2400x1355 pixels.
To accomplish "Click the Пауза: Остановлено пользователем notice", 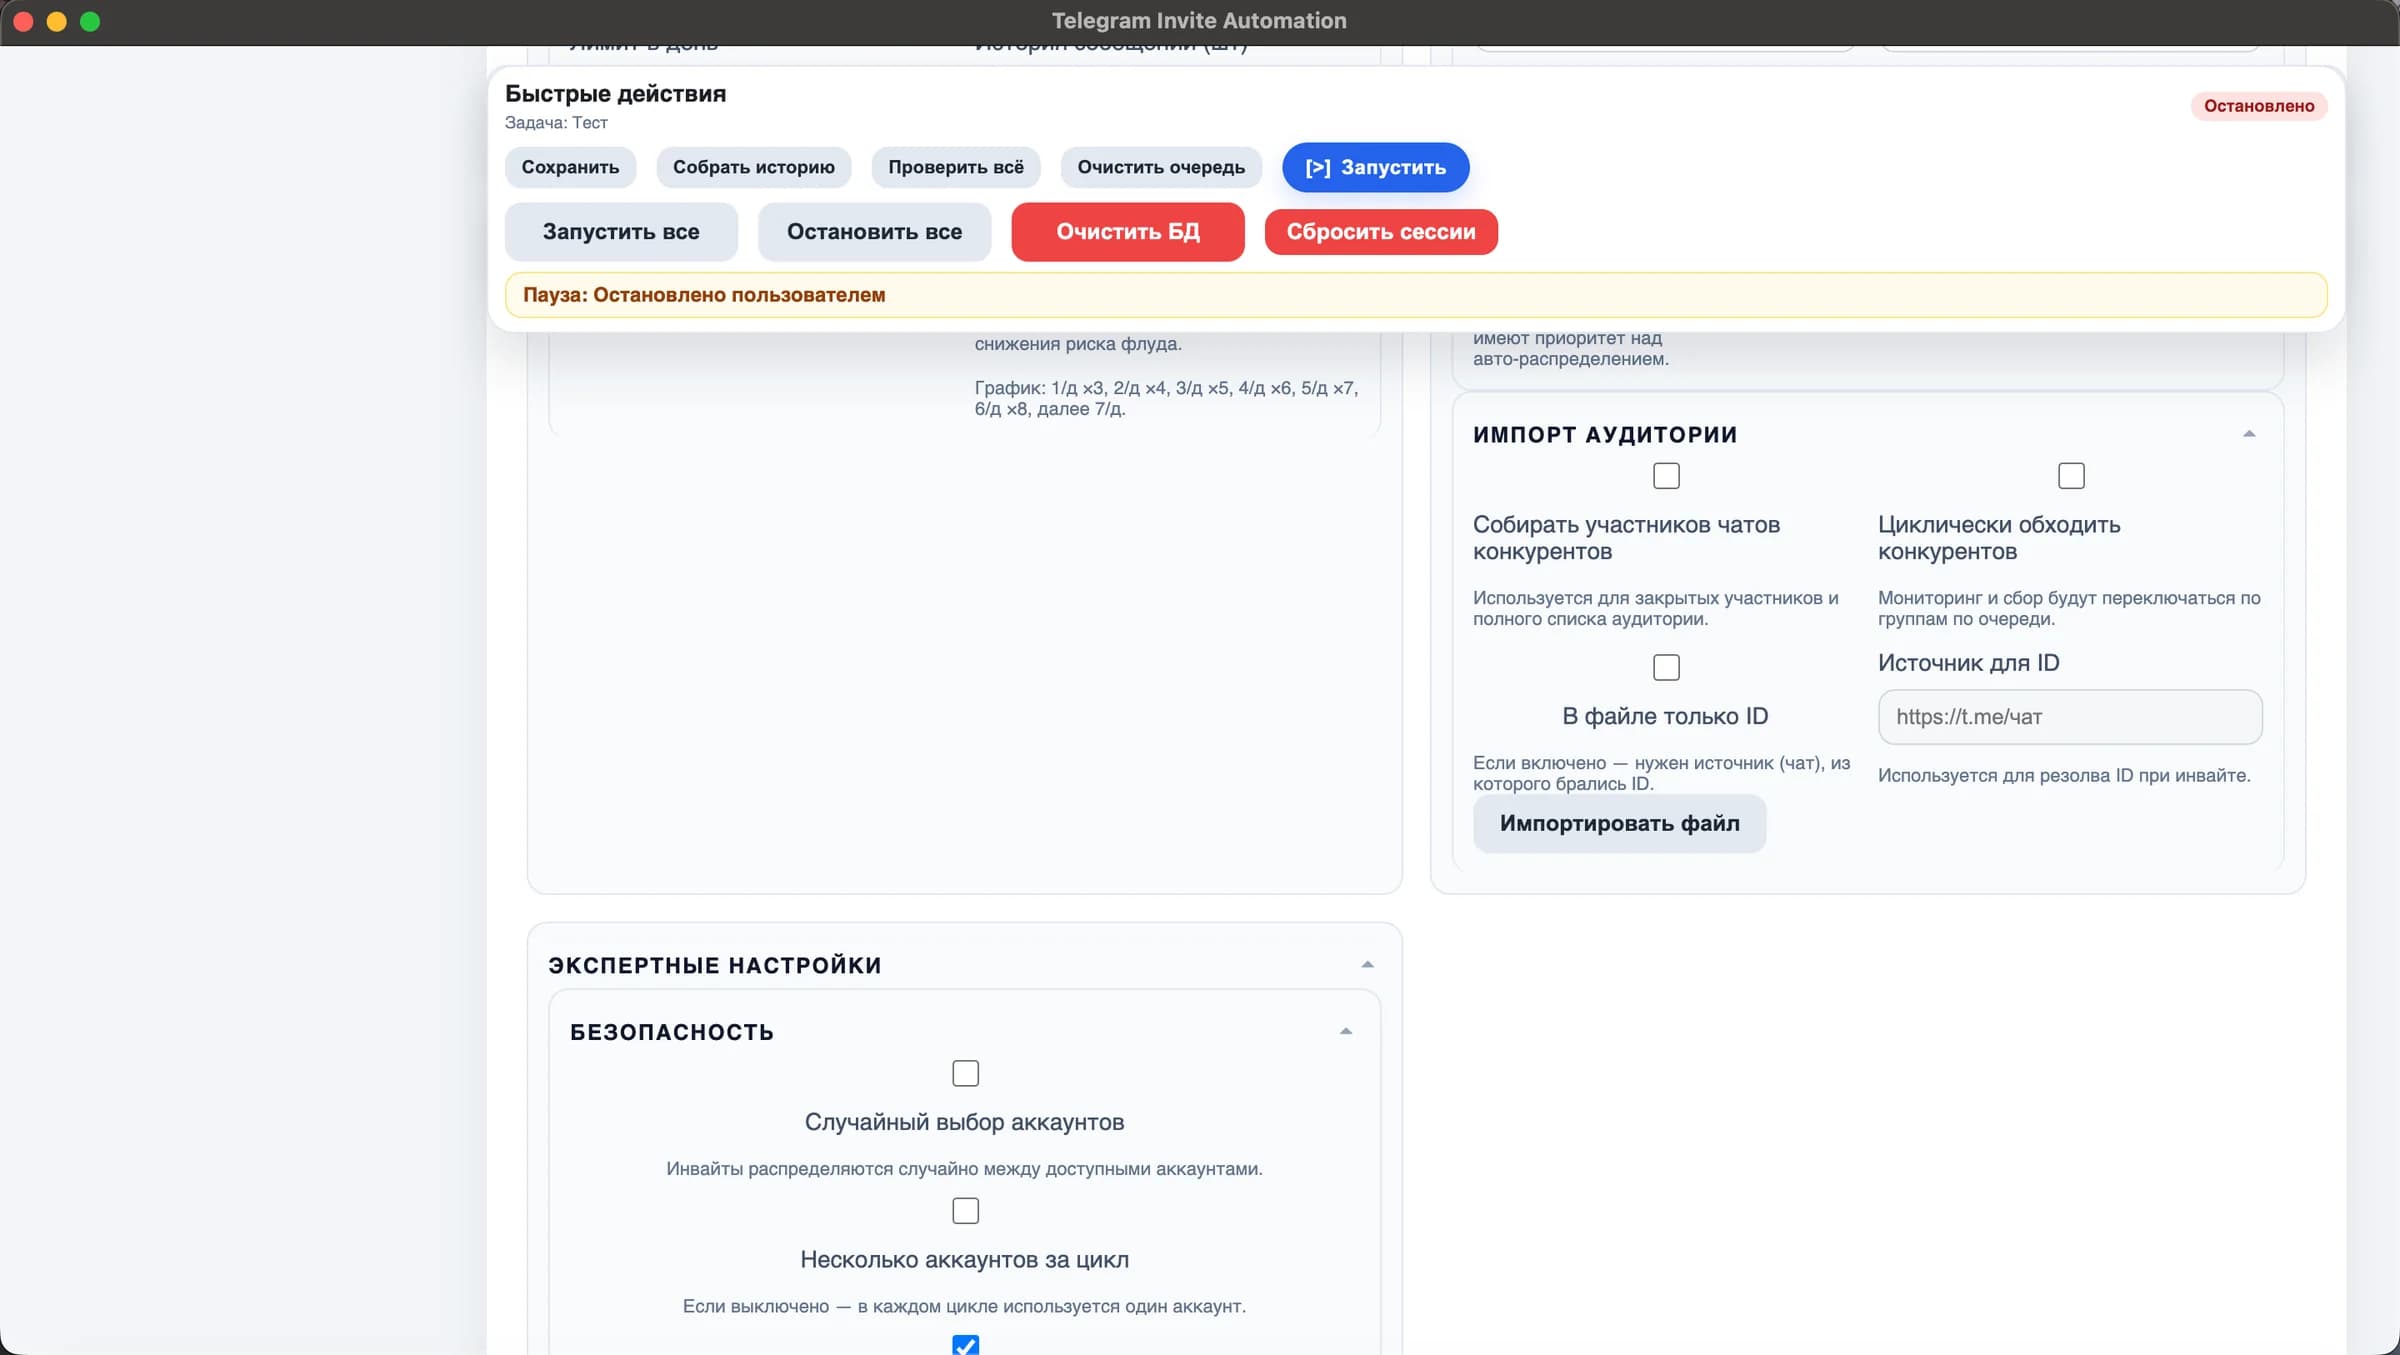I will (1416, 295).
